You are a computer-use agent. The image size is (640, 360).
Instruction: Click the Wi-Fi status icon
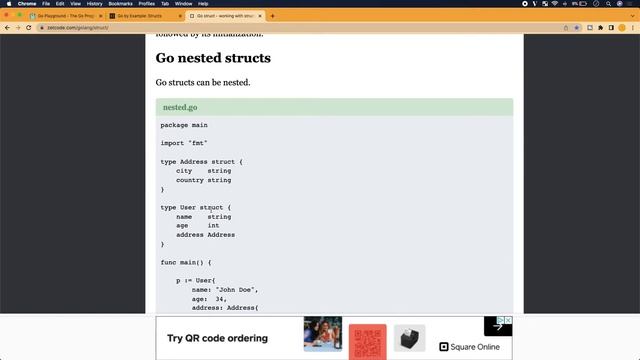[555, 4]
